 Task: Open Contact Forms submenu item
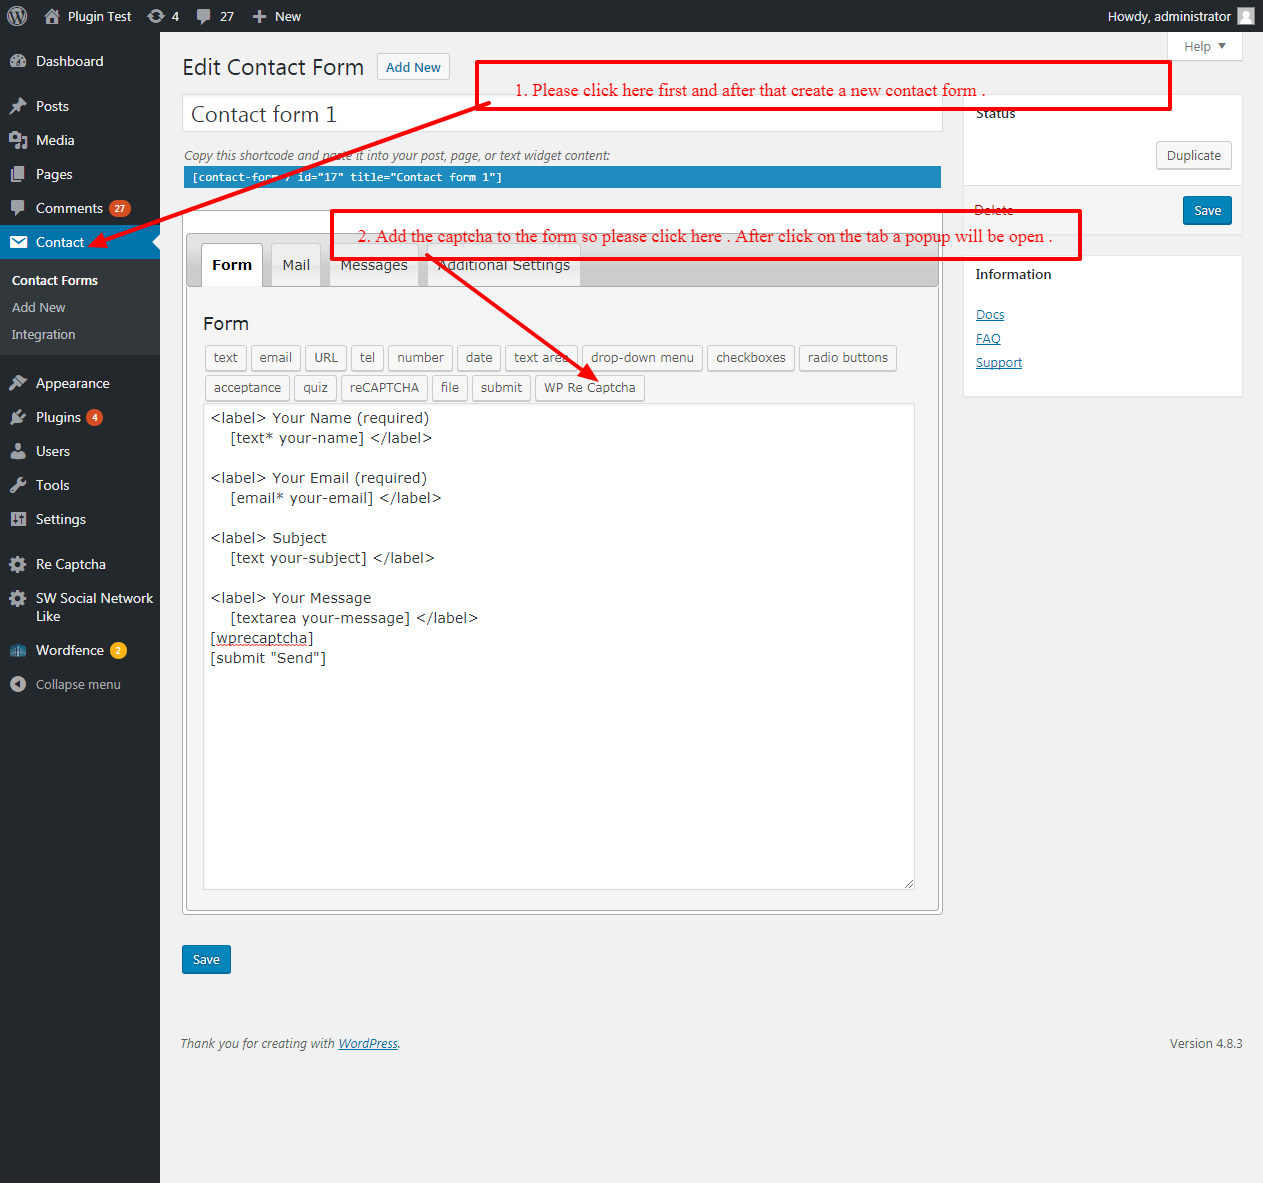tap(55, 280)
